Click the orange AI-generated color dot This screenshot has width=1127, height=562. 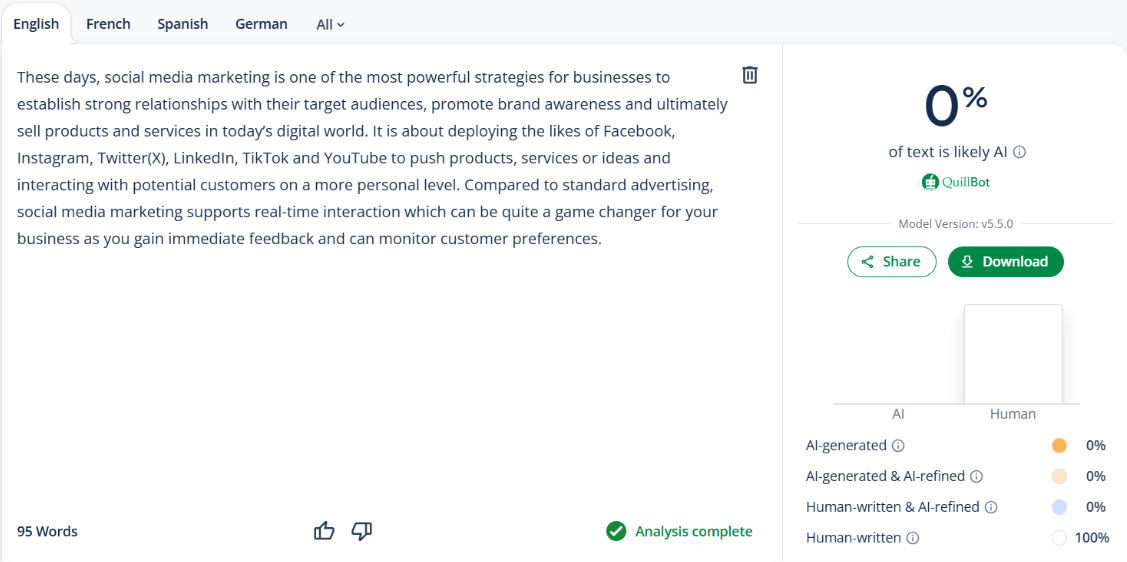point(1060,446)
